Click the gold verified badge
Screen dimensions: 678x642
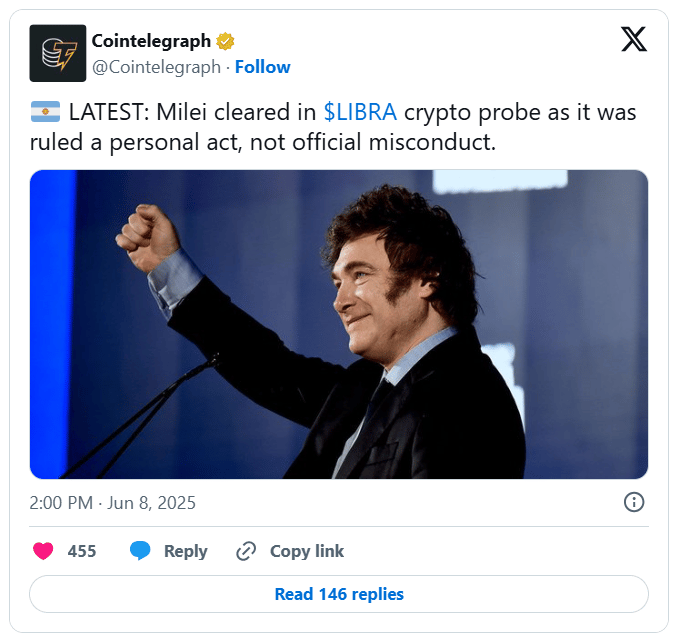coord(225,42)
